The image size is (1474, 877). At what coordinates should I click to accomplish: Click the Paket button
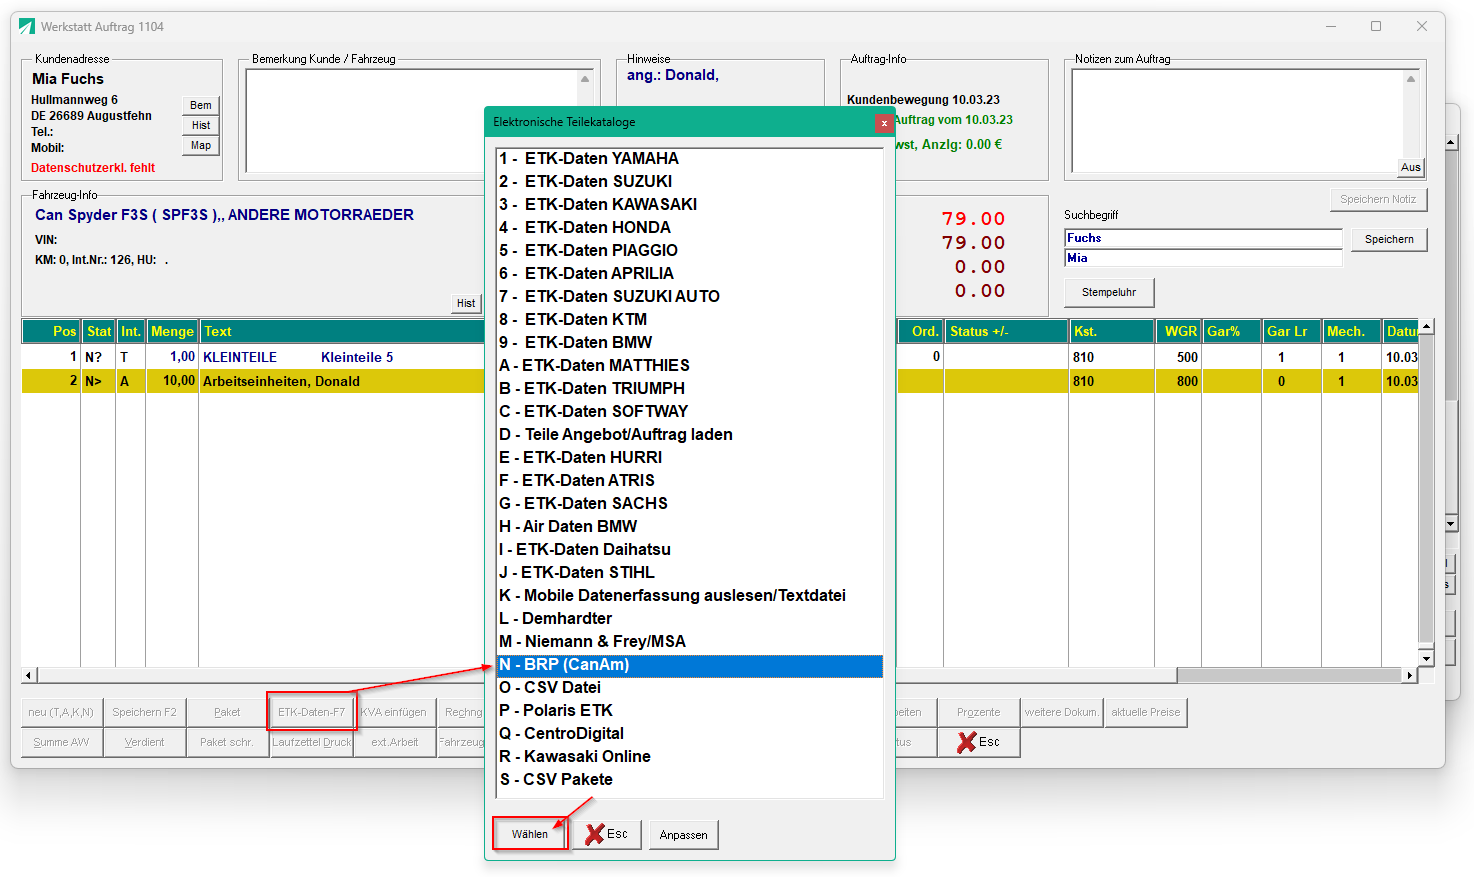227,712
